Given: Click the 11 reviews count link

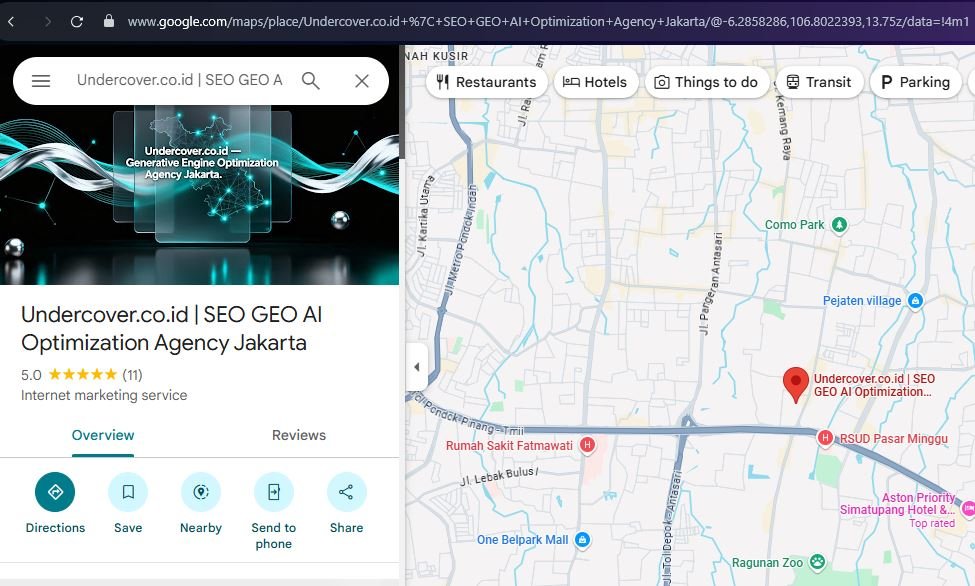Looking at the screenshot, I should (x=132, y=375).
